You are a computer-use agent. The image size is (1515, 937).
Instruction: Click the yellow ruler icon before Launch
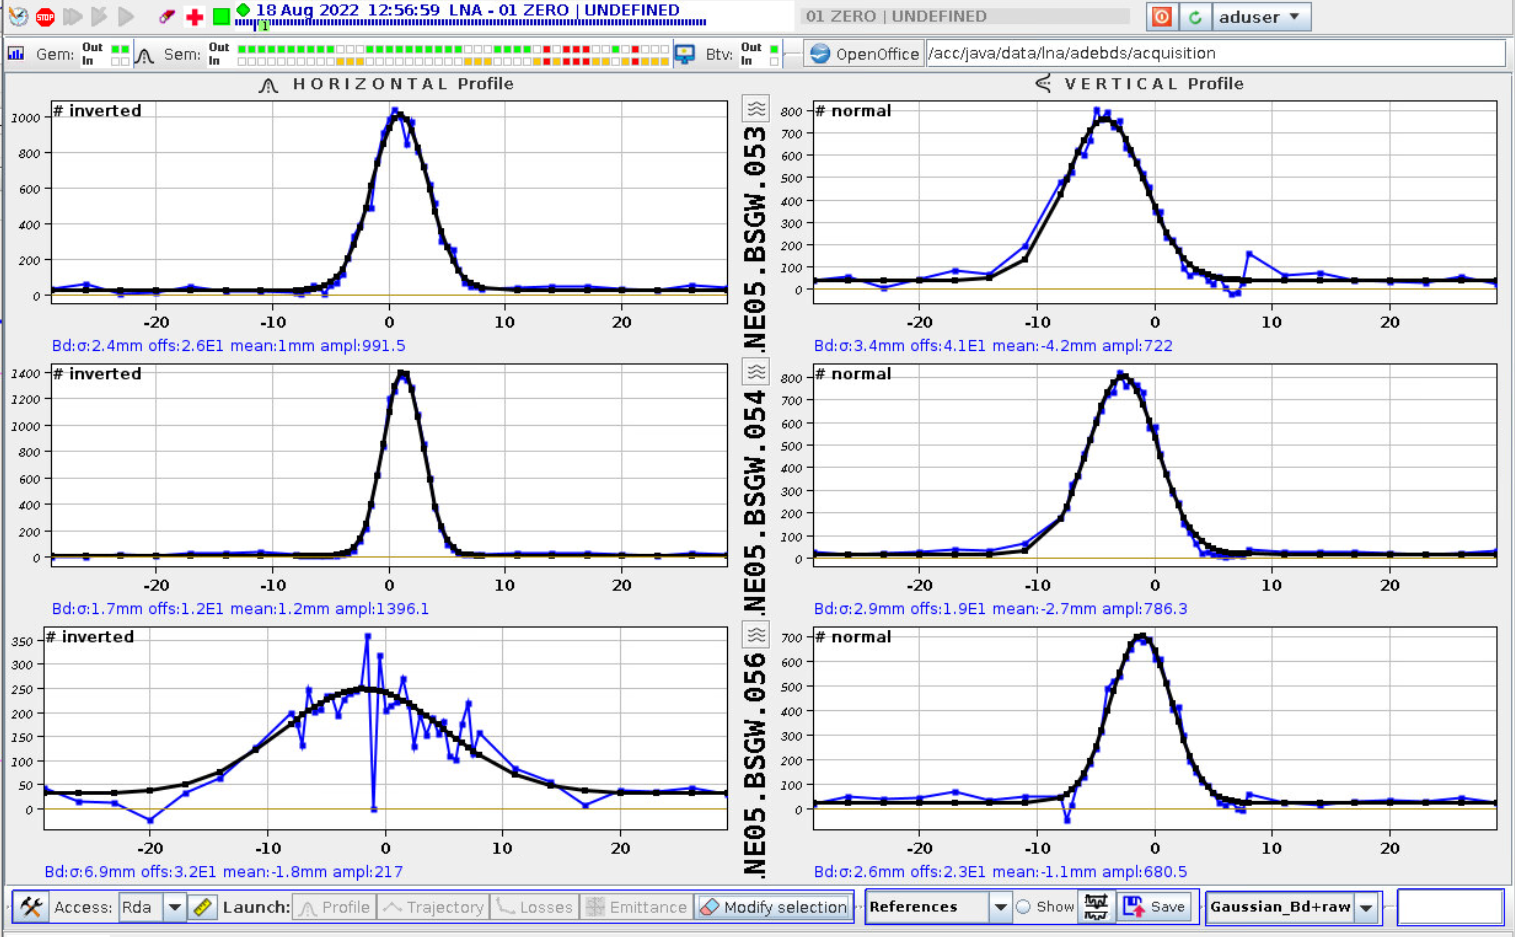click(203, 907)
